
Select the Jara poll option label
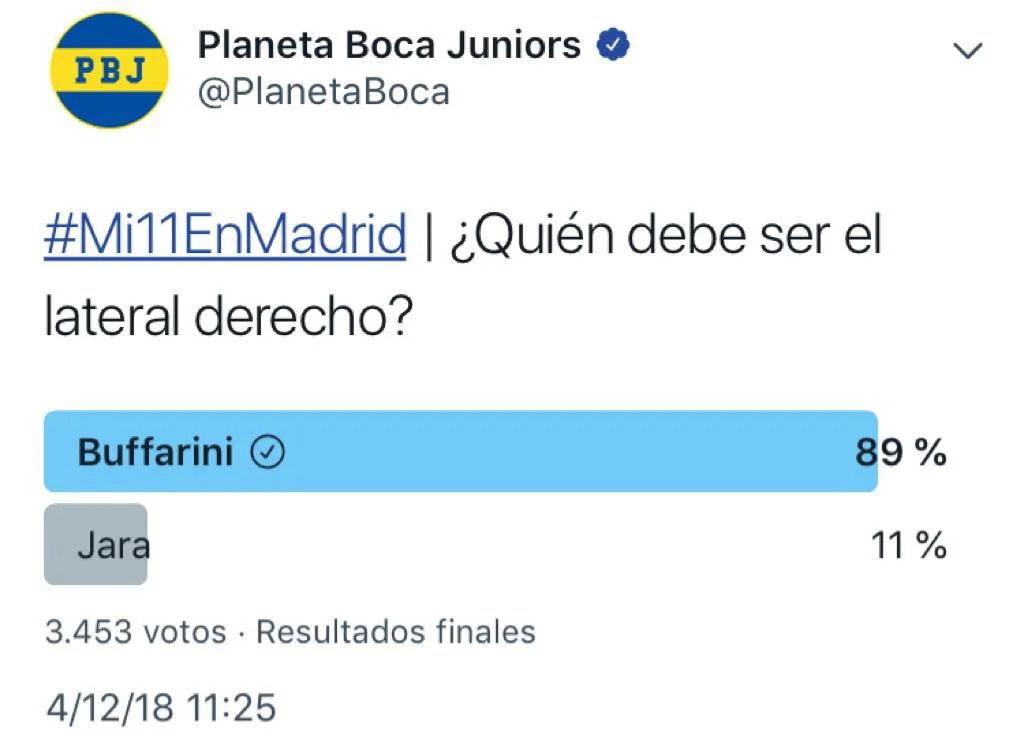pos(113,546)
